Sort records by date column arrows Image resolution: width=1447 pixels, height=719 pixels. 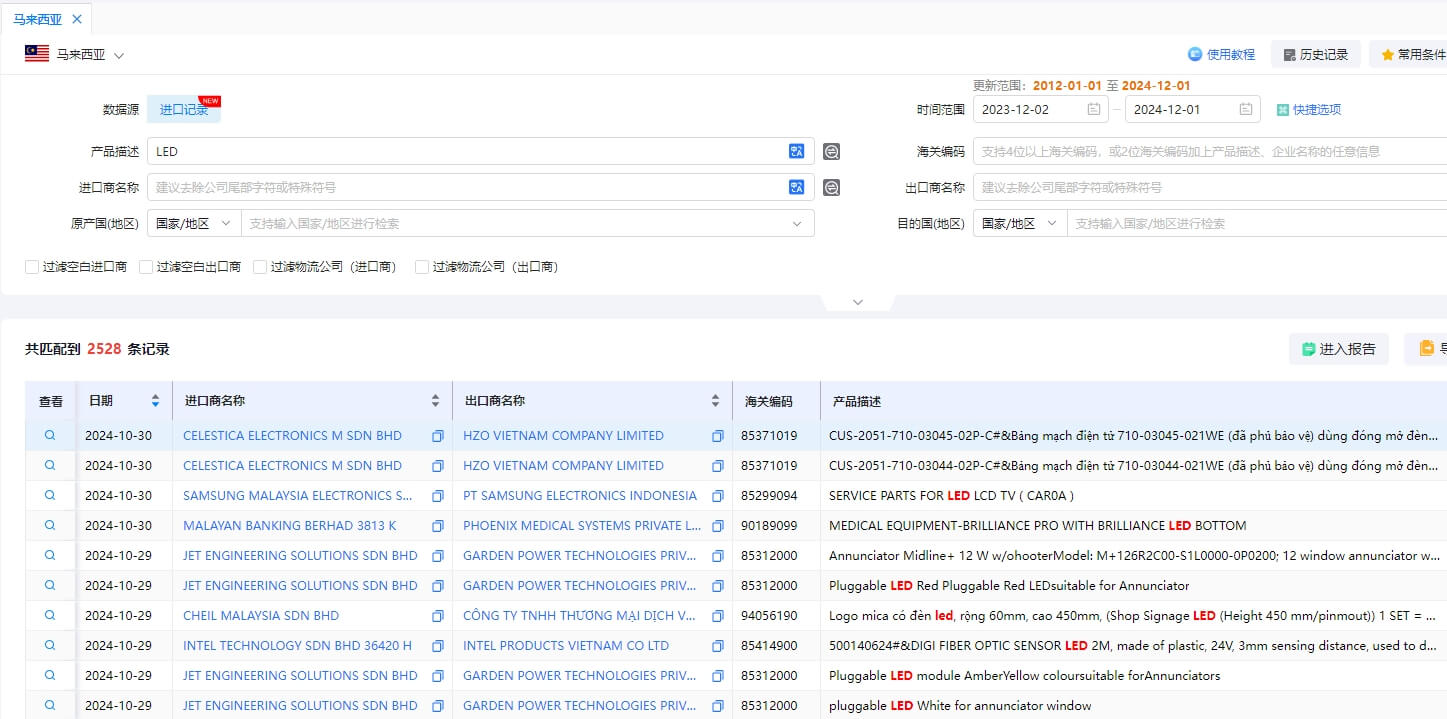(x=155, y=401)
